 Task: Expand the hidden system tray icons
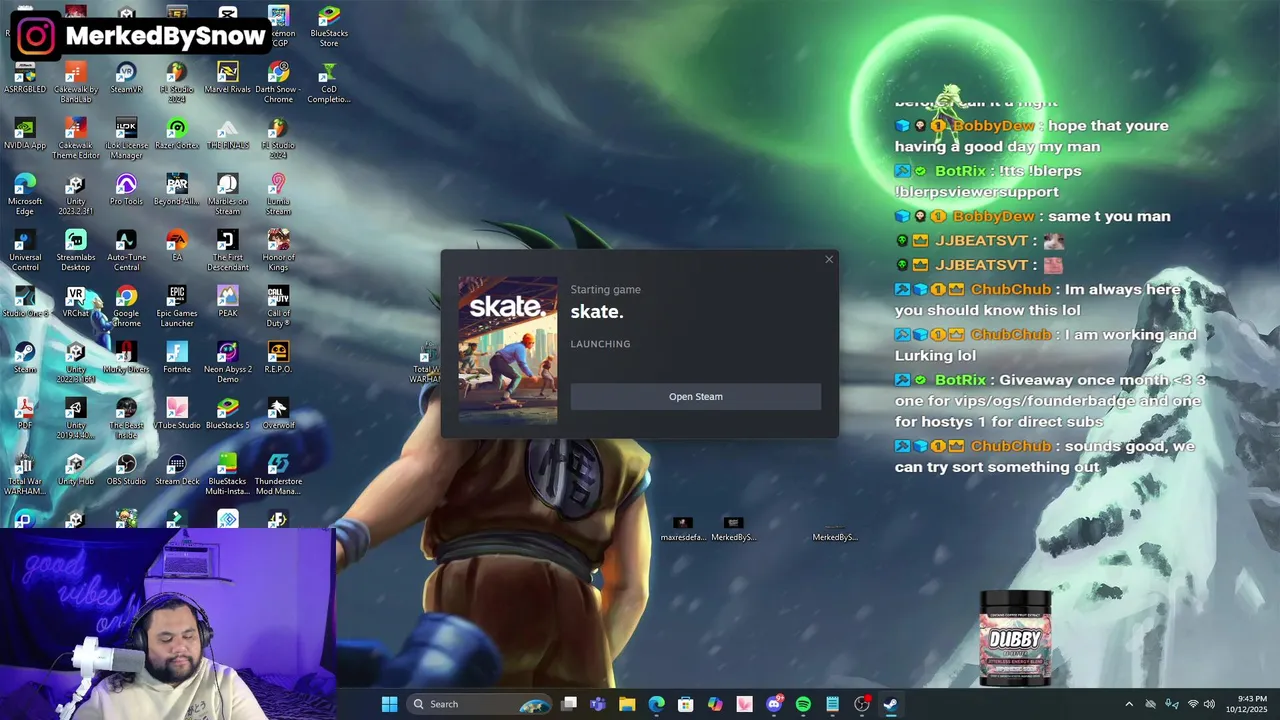[x=1129, y=704]
